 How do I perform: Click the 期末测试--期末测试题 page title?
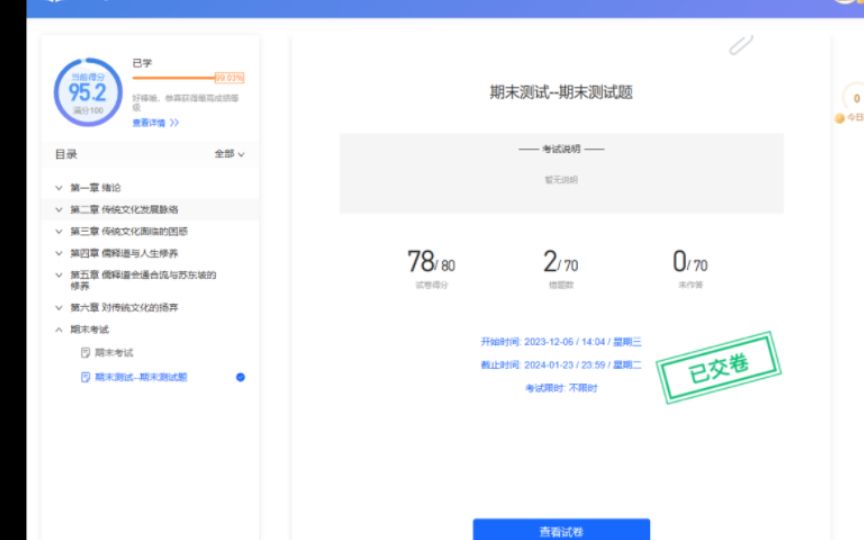(x=561, y=92)
